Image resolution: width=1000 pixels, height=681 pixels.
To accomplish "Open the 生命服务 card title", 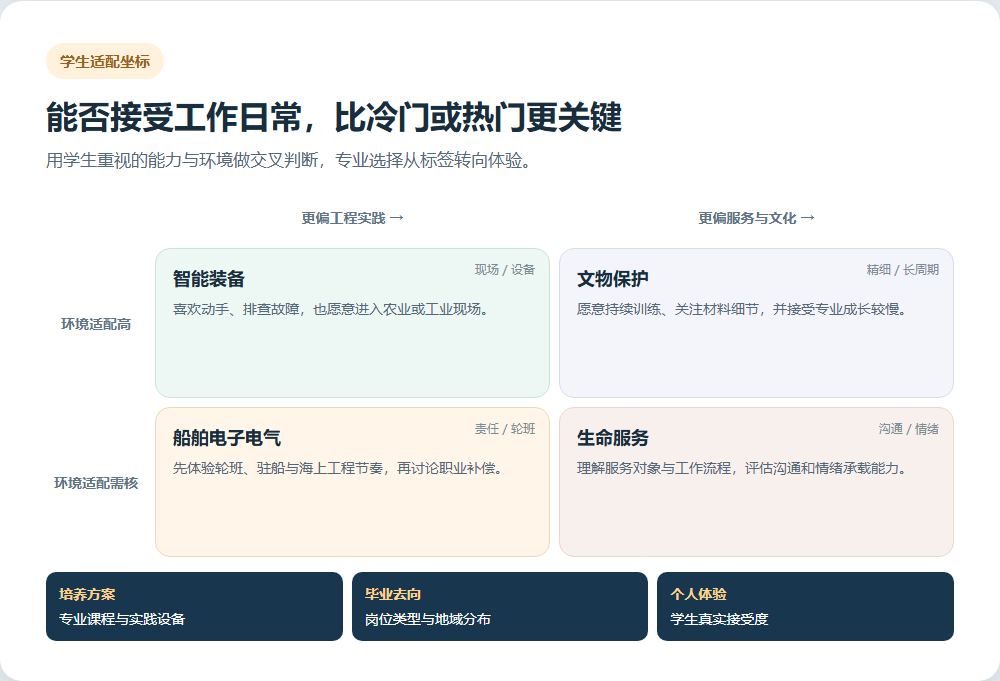I will [x=612, y=438].
